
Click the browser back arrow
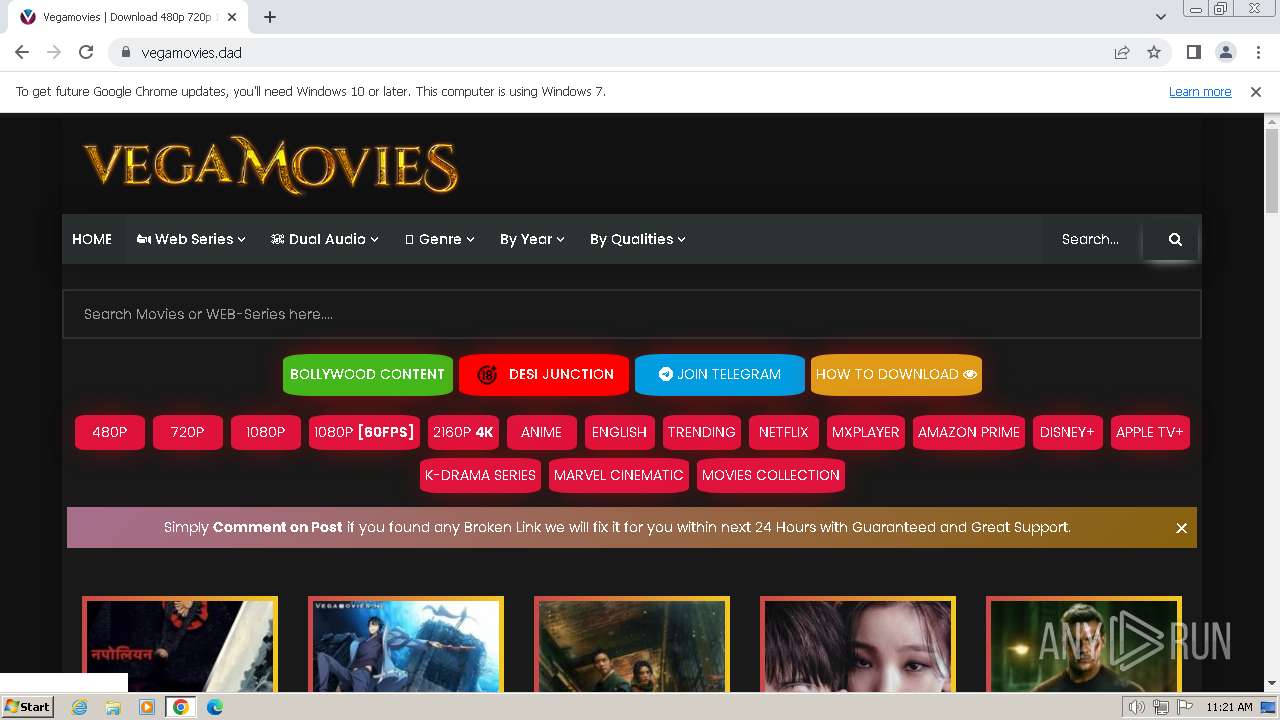(x=22, y=52)
